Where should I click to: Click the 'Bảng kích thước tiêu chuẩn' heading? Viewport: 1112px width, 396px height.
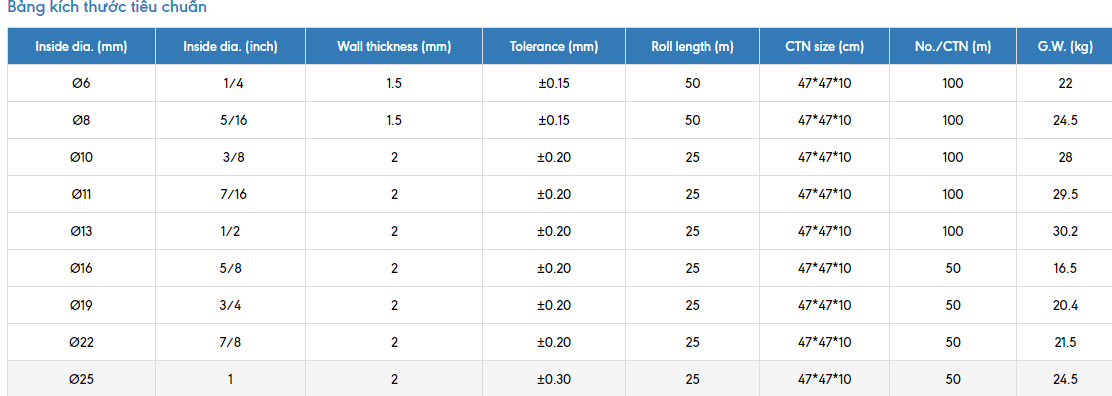(107, 8)
